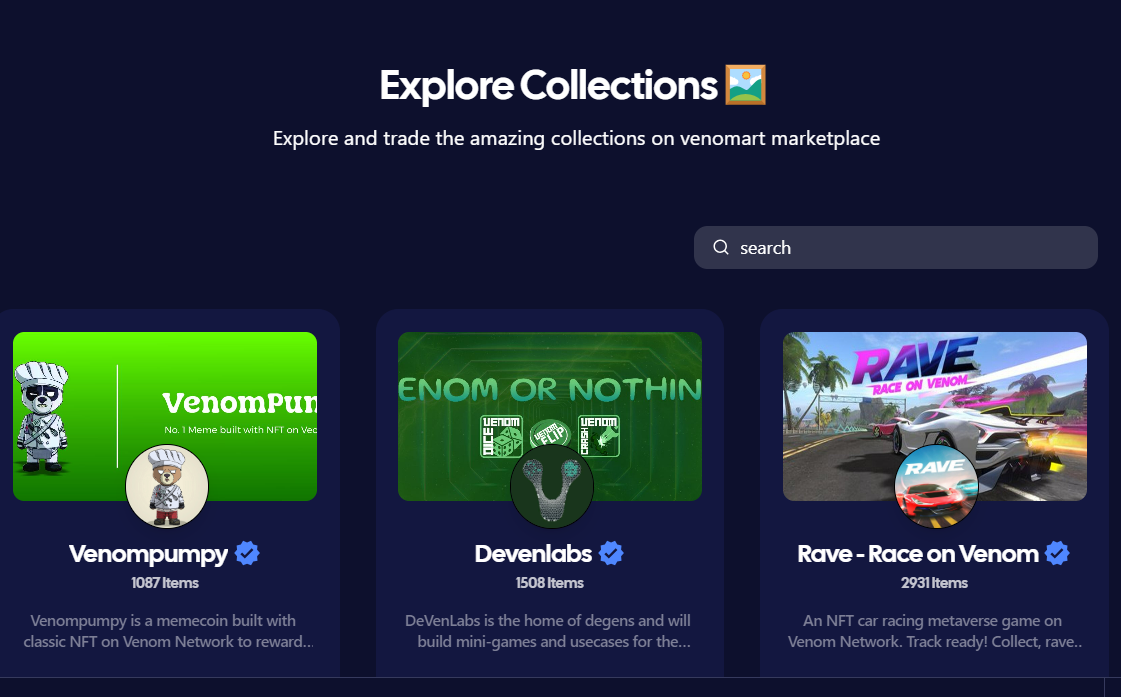Click the Venom Crash game icon
Screen dimensions: 1121x697
click(x=598, y=435)
